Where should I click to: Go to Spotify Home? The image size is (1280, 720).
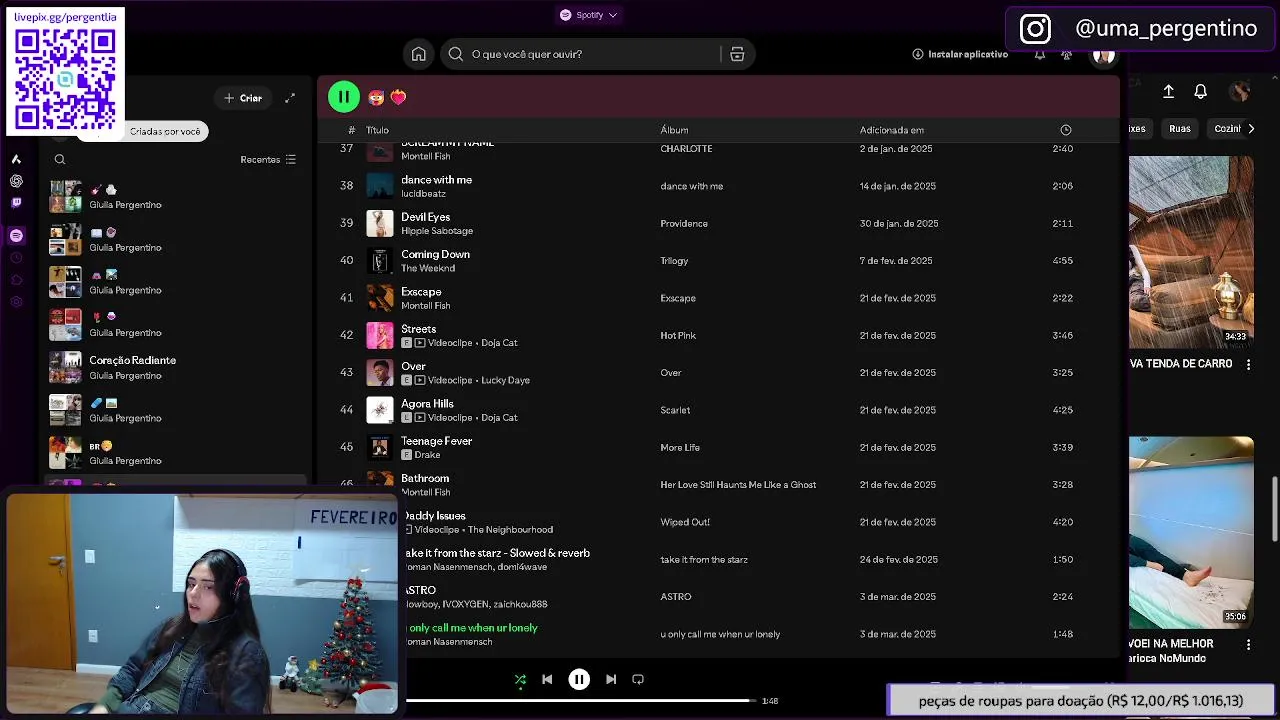[x=419, y=54]
